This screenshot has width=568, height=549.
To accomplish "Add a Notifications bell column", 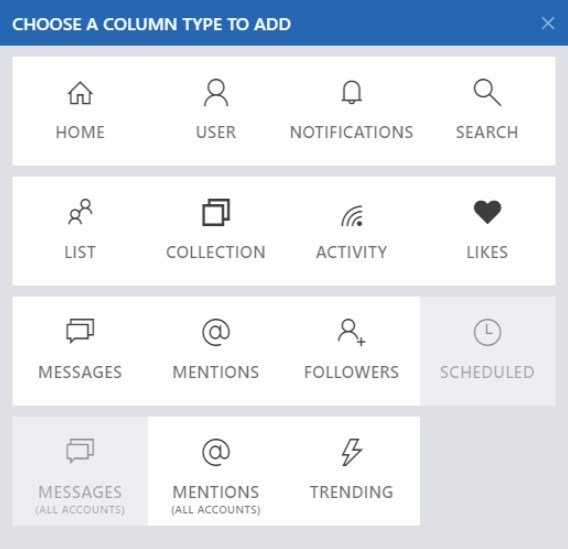I will tap(351, 92).
